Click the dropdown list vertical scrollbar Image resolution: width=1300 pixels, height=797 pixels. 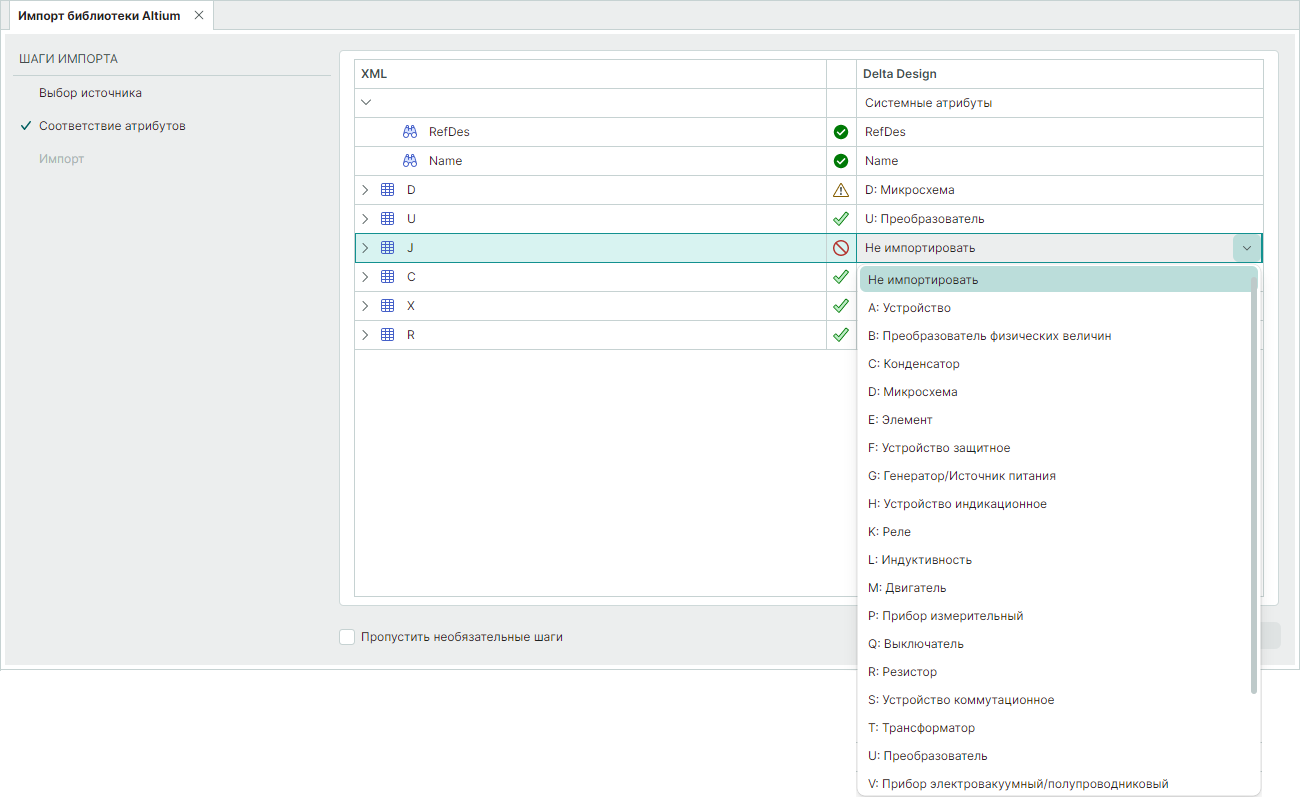click(x=1254, y=480)
